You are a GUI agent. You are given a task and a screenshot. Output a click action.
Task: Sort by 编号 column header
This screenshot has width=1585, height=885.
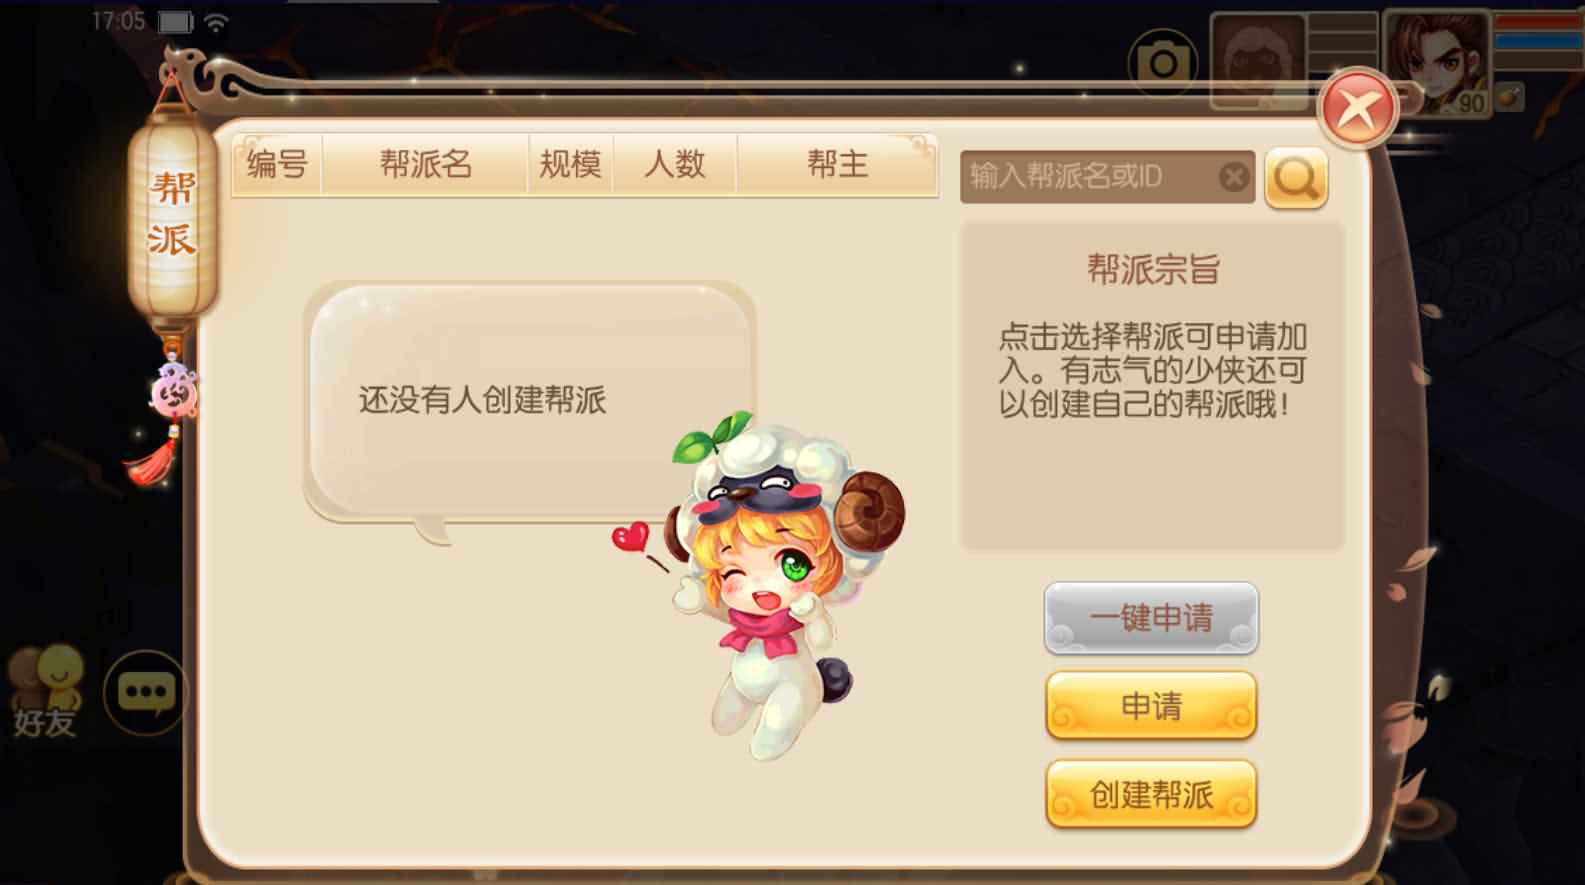[277, 164]
